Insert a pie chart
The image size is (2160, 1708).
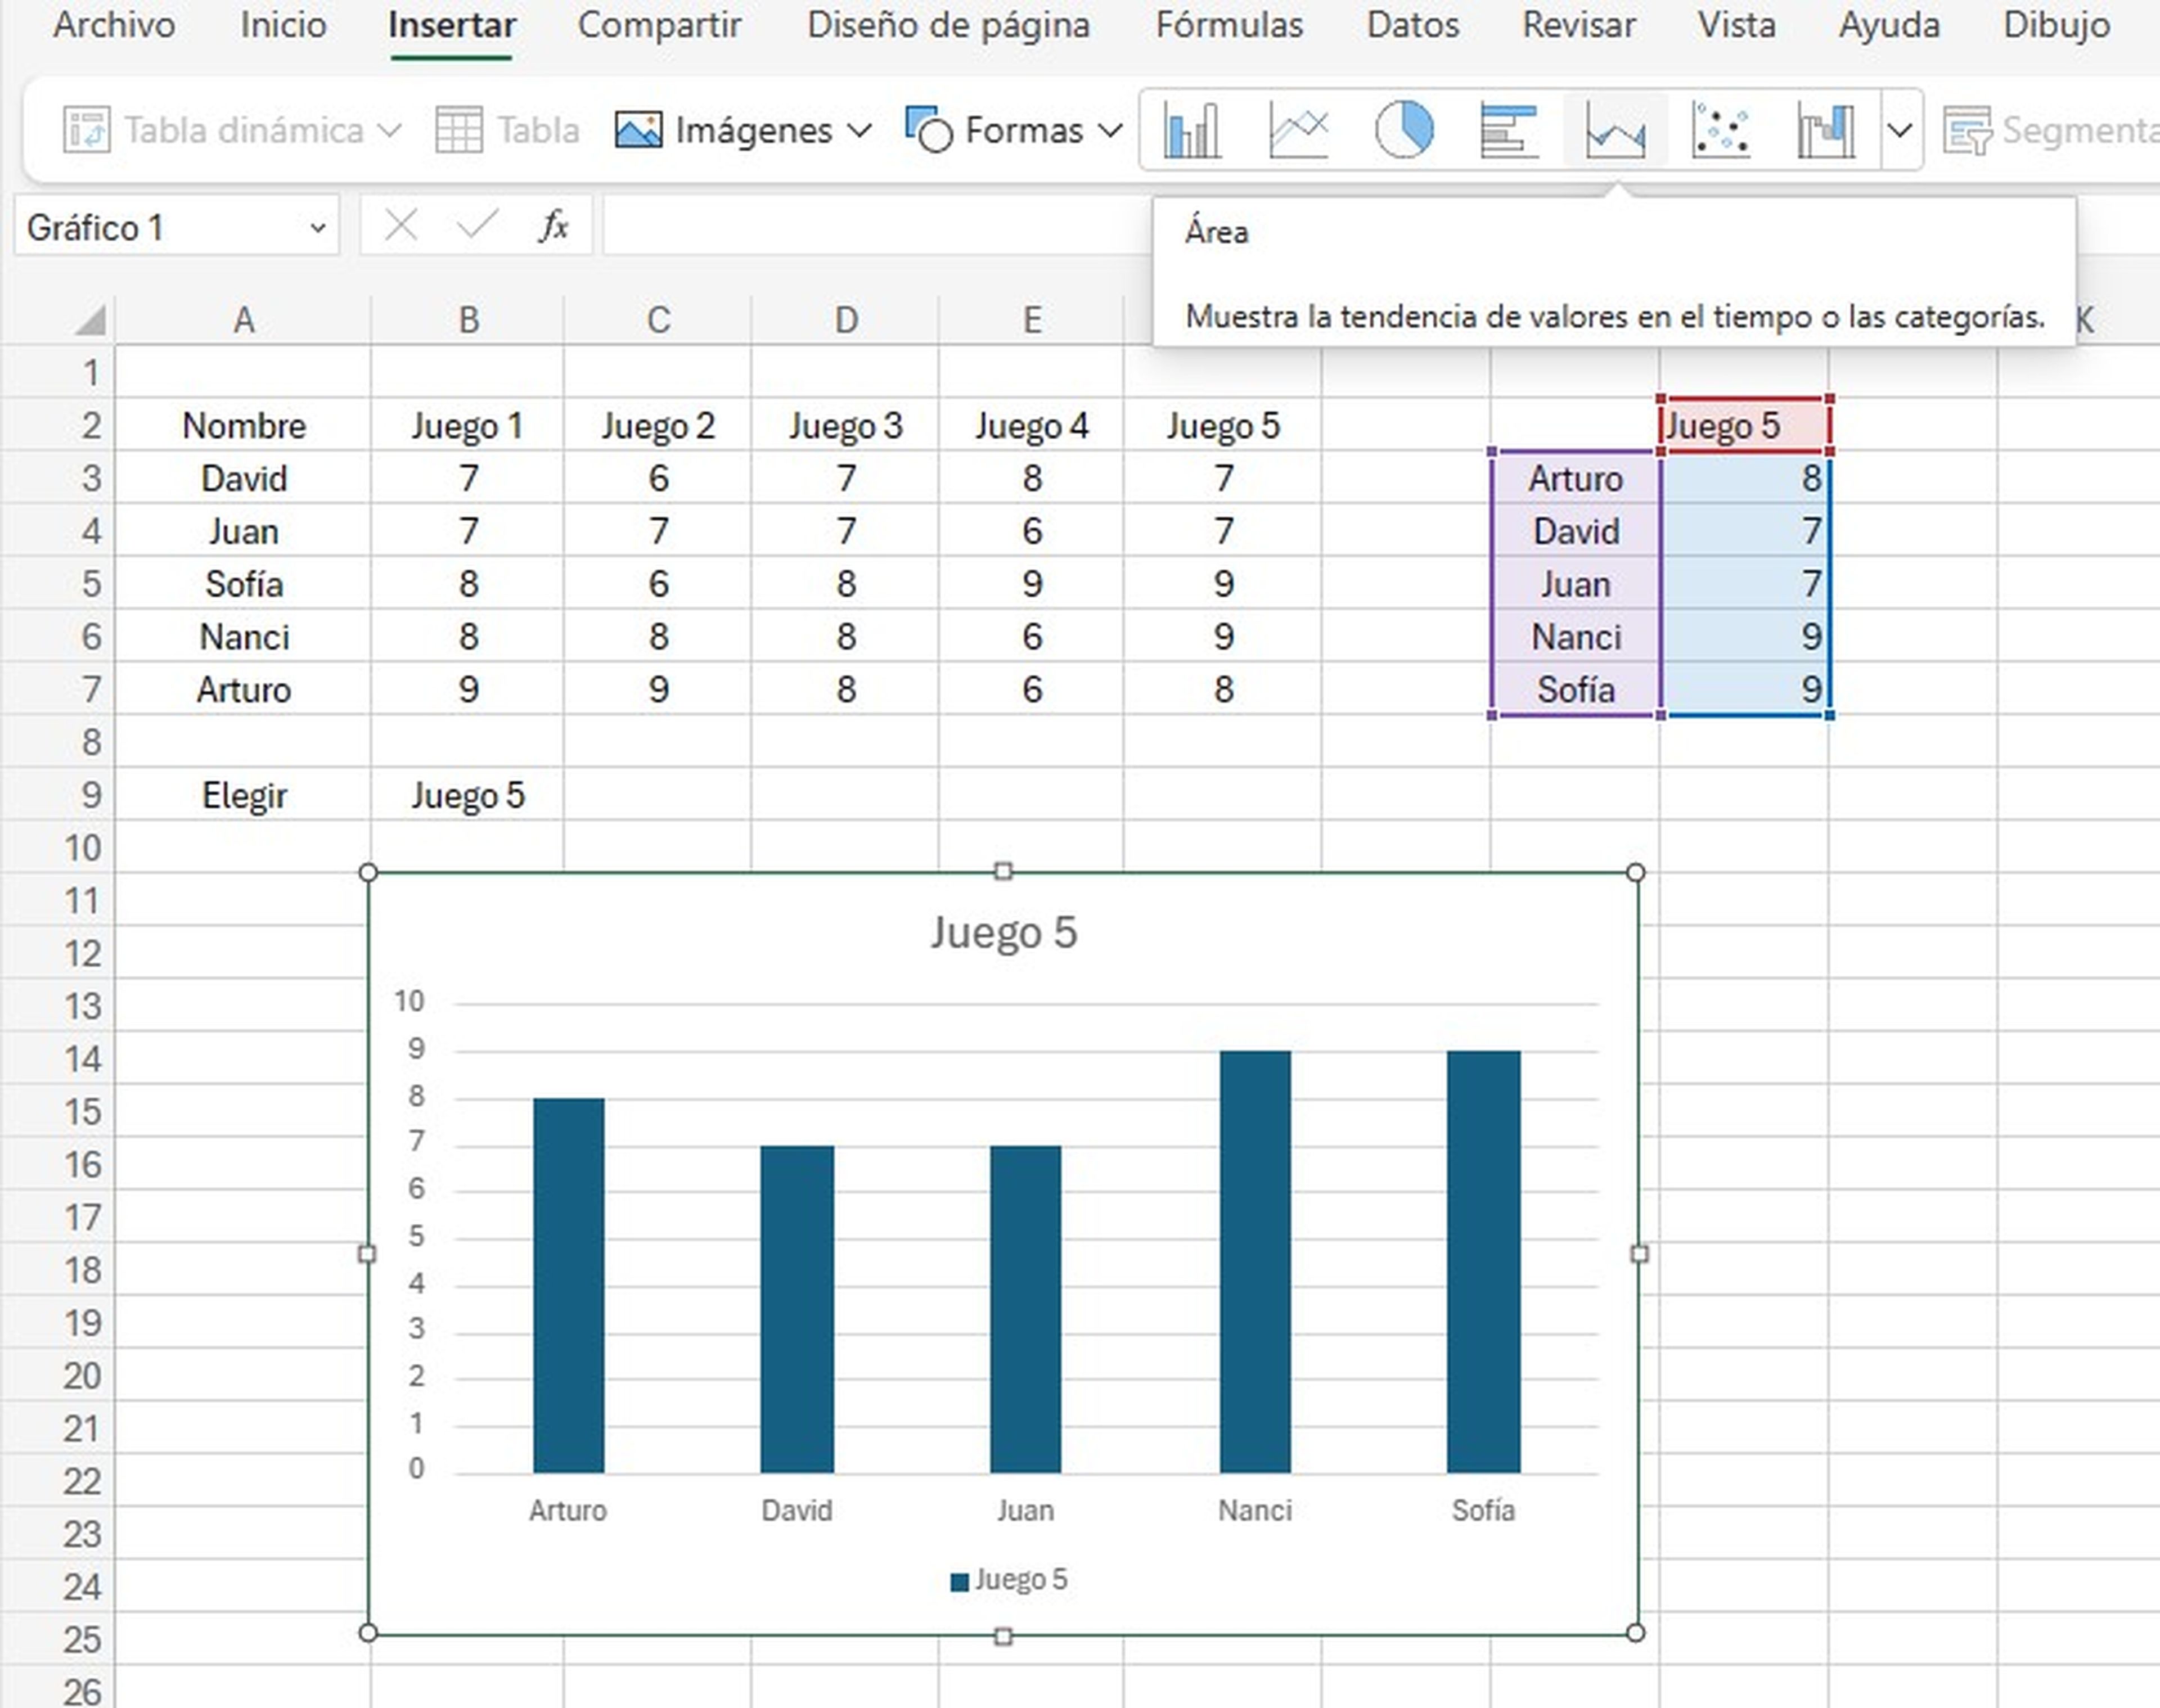[1404, 130]
